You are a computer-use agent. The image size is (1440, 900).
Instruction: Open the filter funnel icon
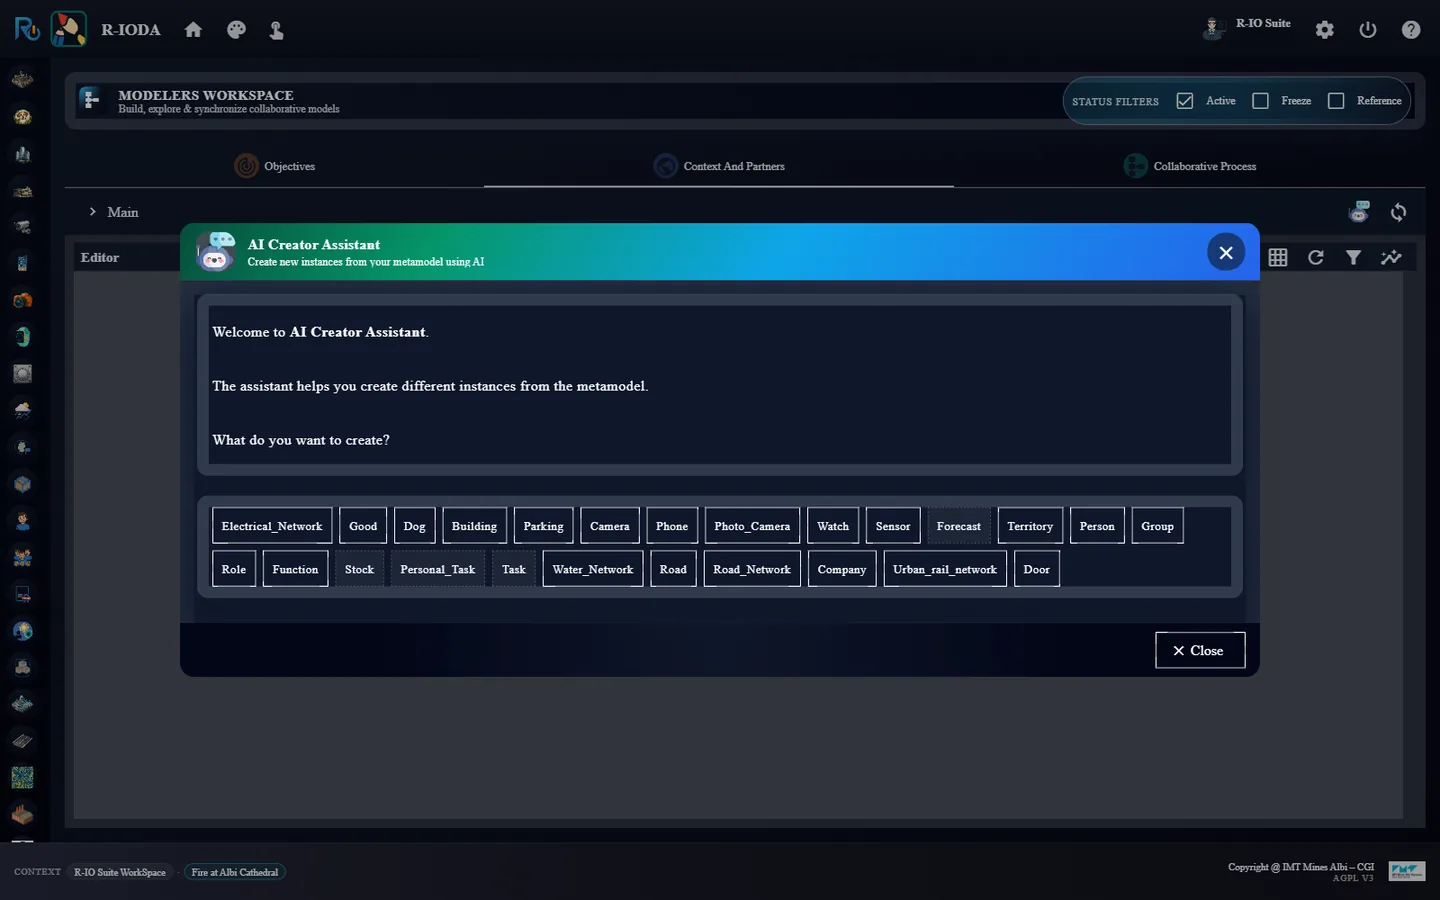(1353, 257)
